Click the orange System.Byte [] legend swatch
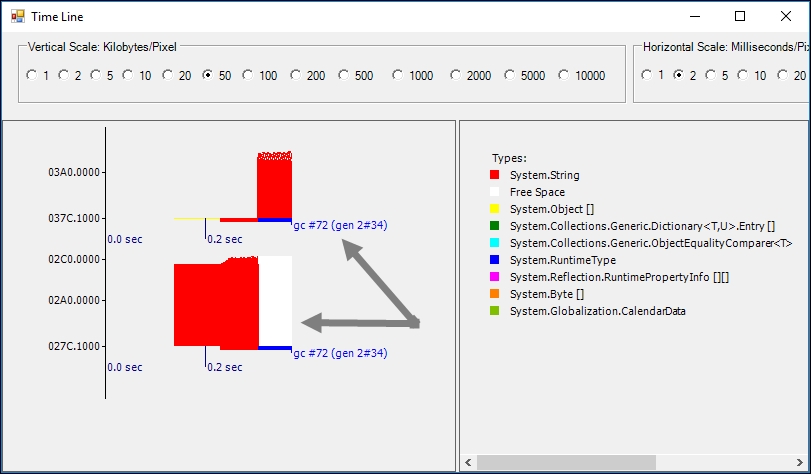Viewport: 811px width, 474px height. click(x=494, y=294)
